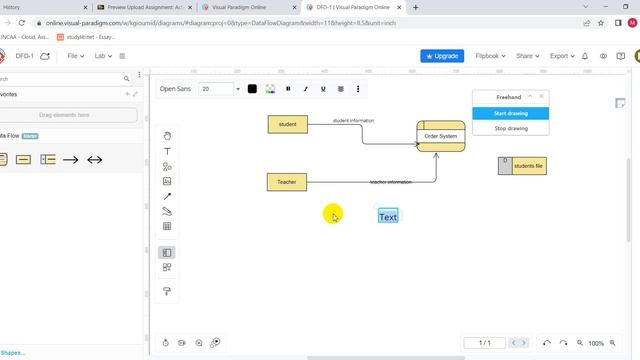Viewport: 640px width, 360px height.
Task: Select the students file data store
Action: (x=522, y=166)
